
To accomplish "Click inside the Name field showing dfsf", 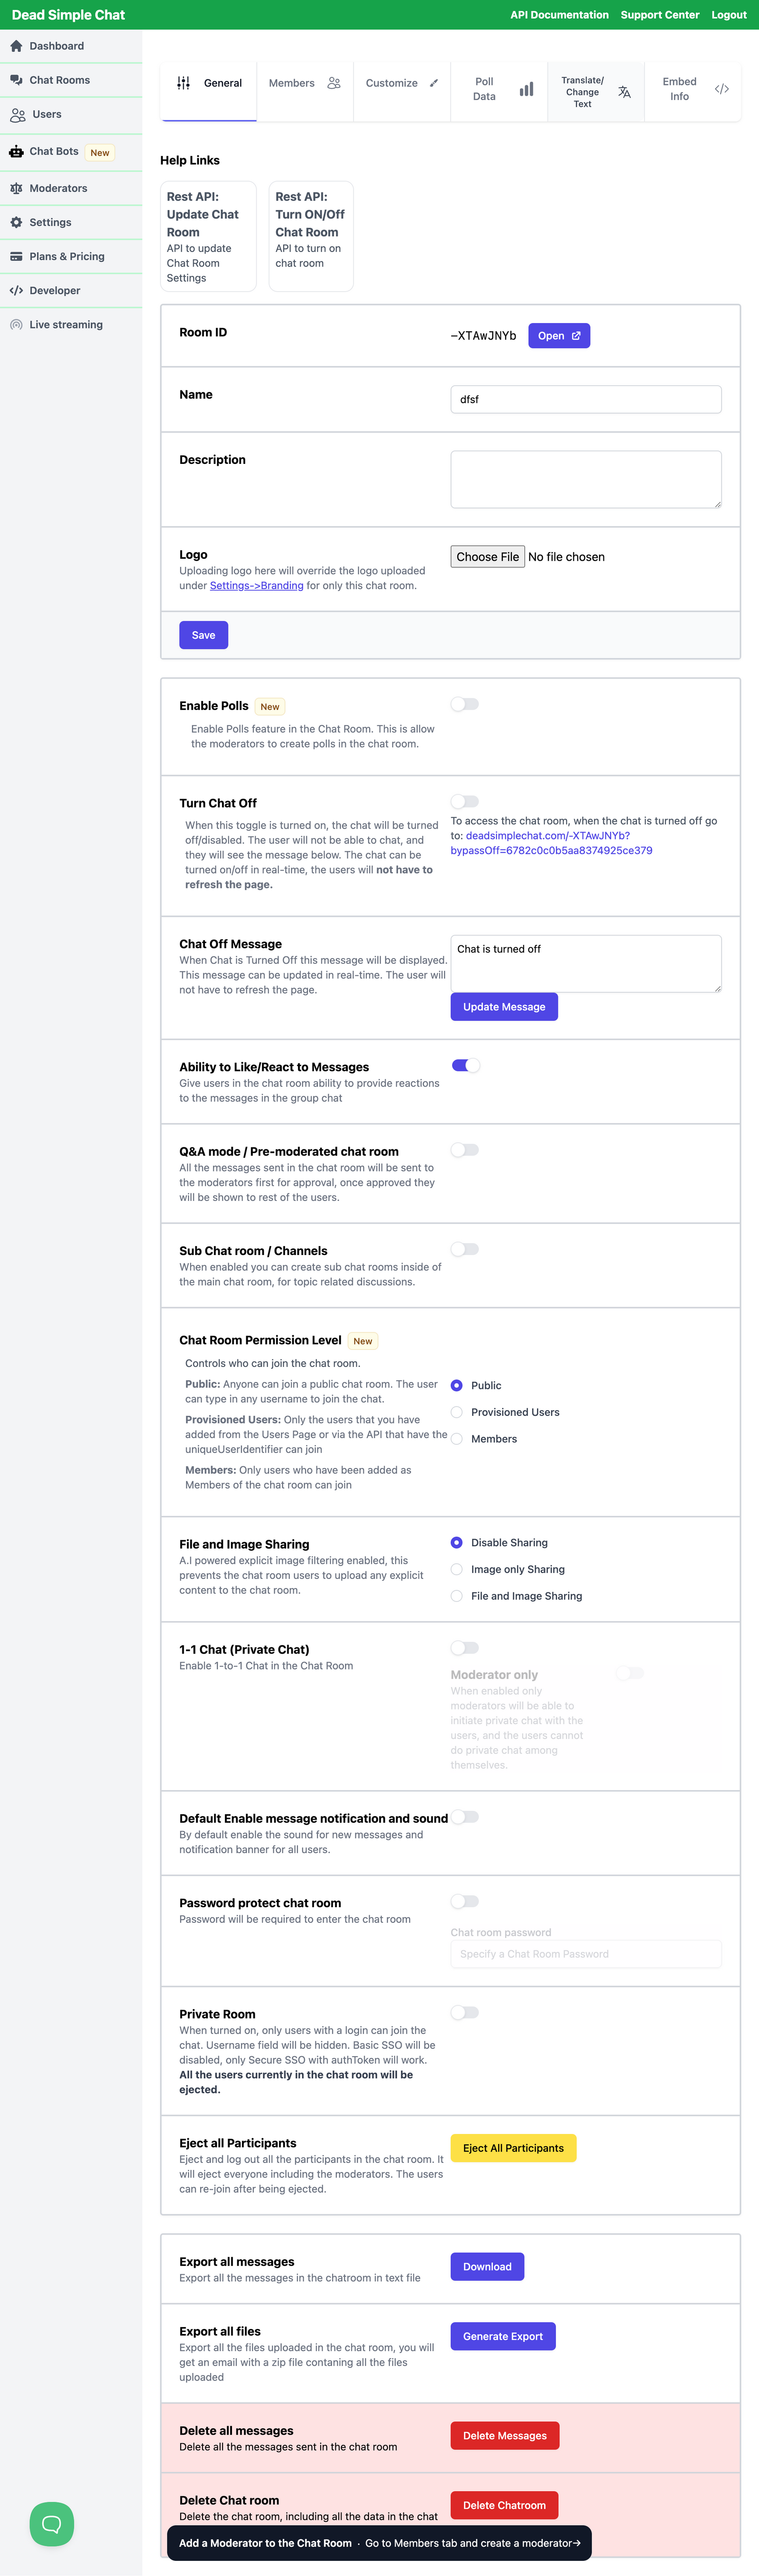I will coord(586,399).
